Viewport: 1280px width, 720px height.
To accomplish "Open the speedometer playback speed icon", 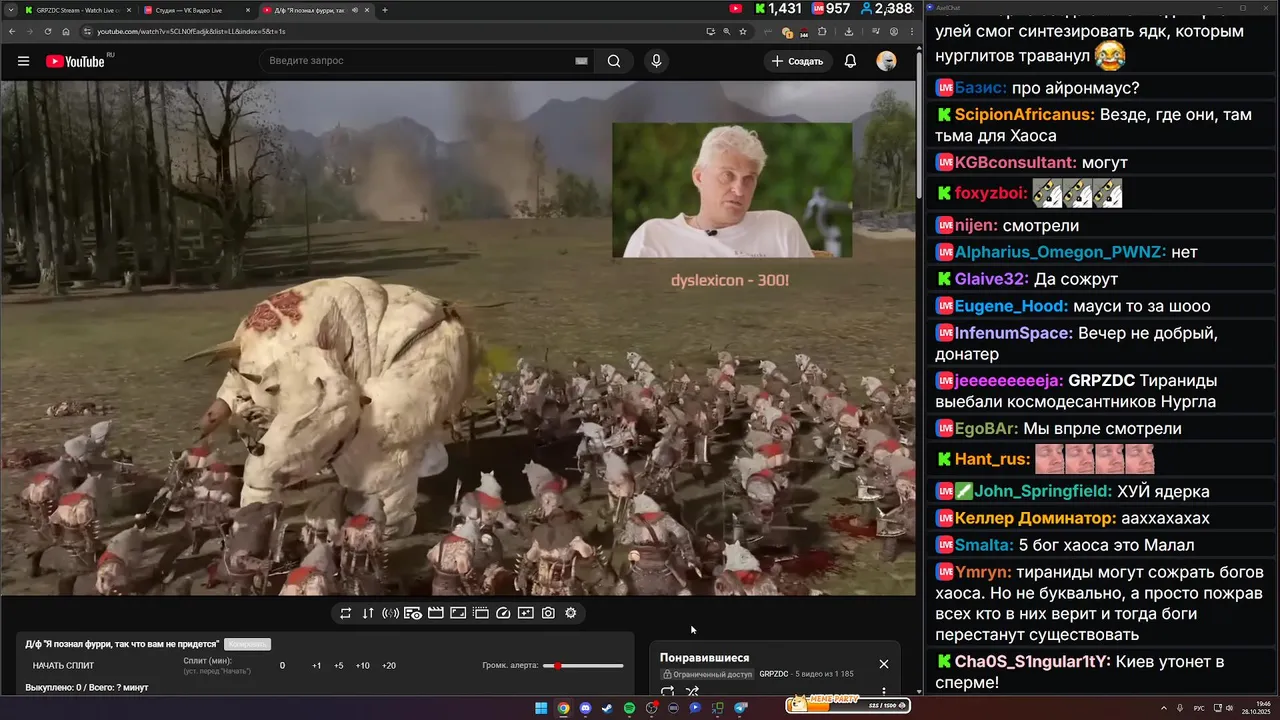I will point(503,613).
